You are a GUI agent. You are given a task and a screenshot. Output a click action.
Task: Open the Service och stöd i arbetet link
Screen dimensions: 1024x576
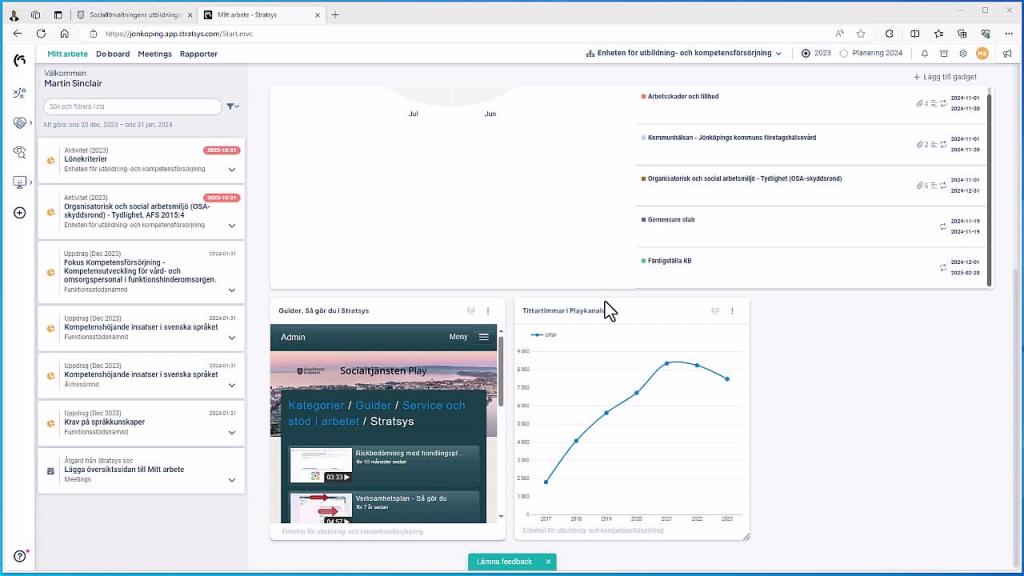coord(377,413)
